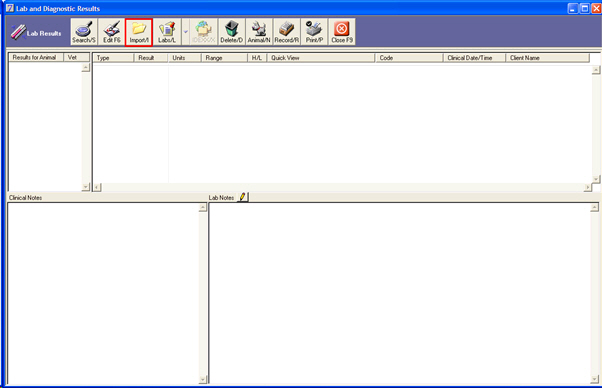Image resolution: width=602 pixels, height=388 pixels.
Task: Click the Clinical Notes scrollbar down arrow
Action: 203,380
